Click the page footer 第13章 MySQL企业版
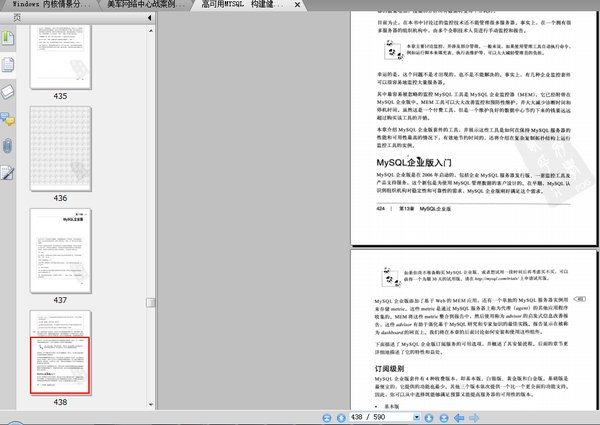 (x=425, y=209)
